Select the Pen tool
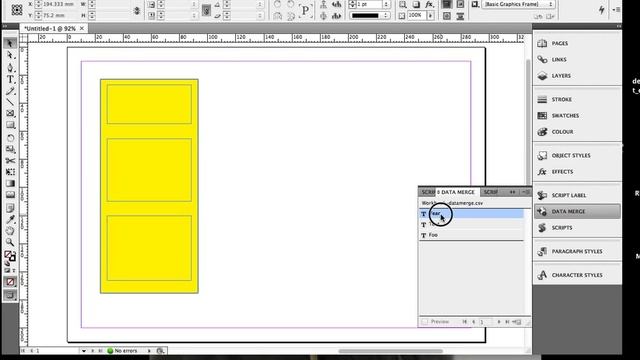Viewport: 640px width, 360px height. pos(10,67)
